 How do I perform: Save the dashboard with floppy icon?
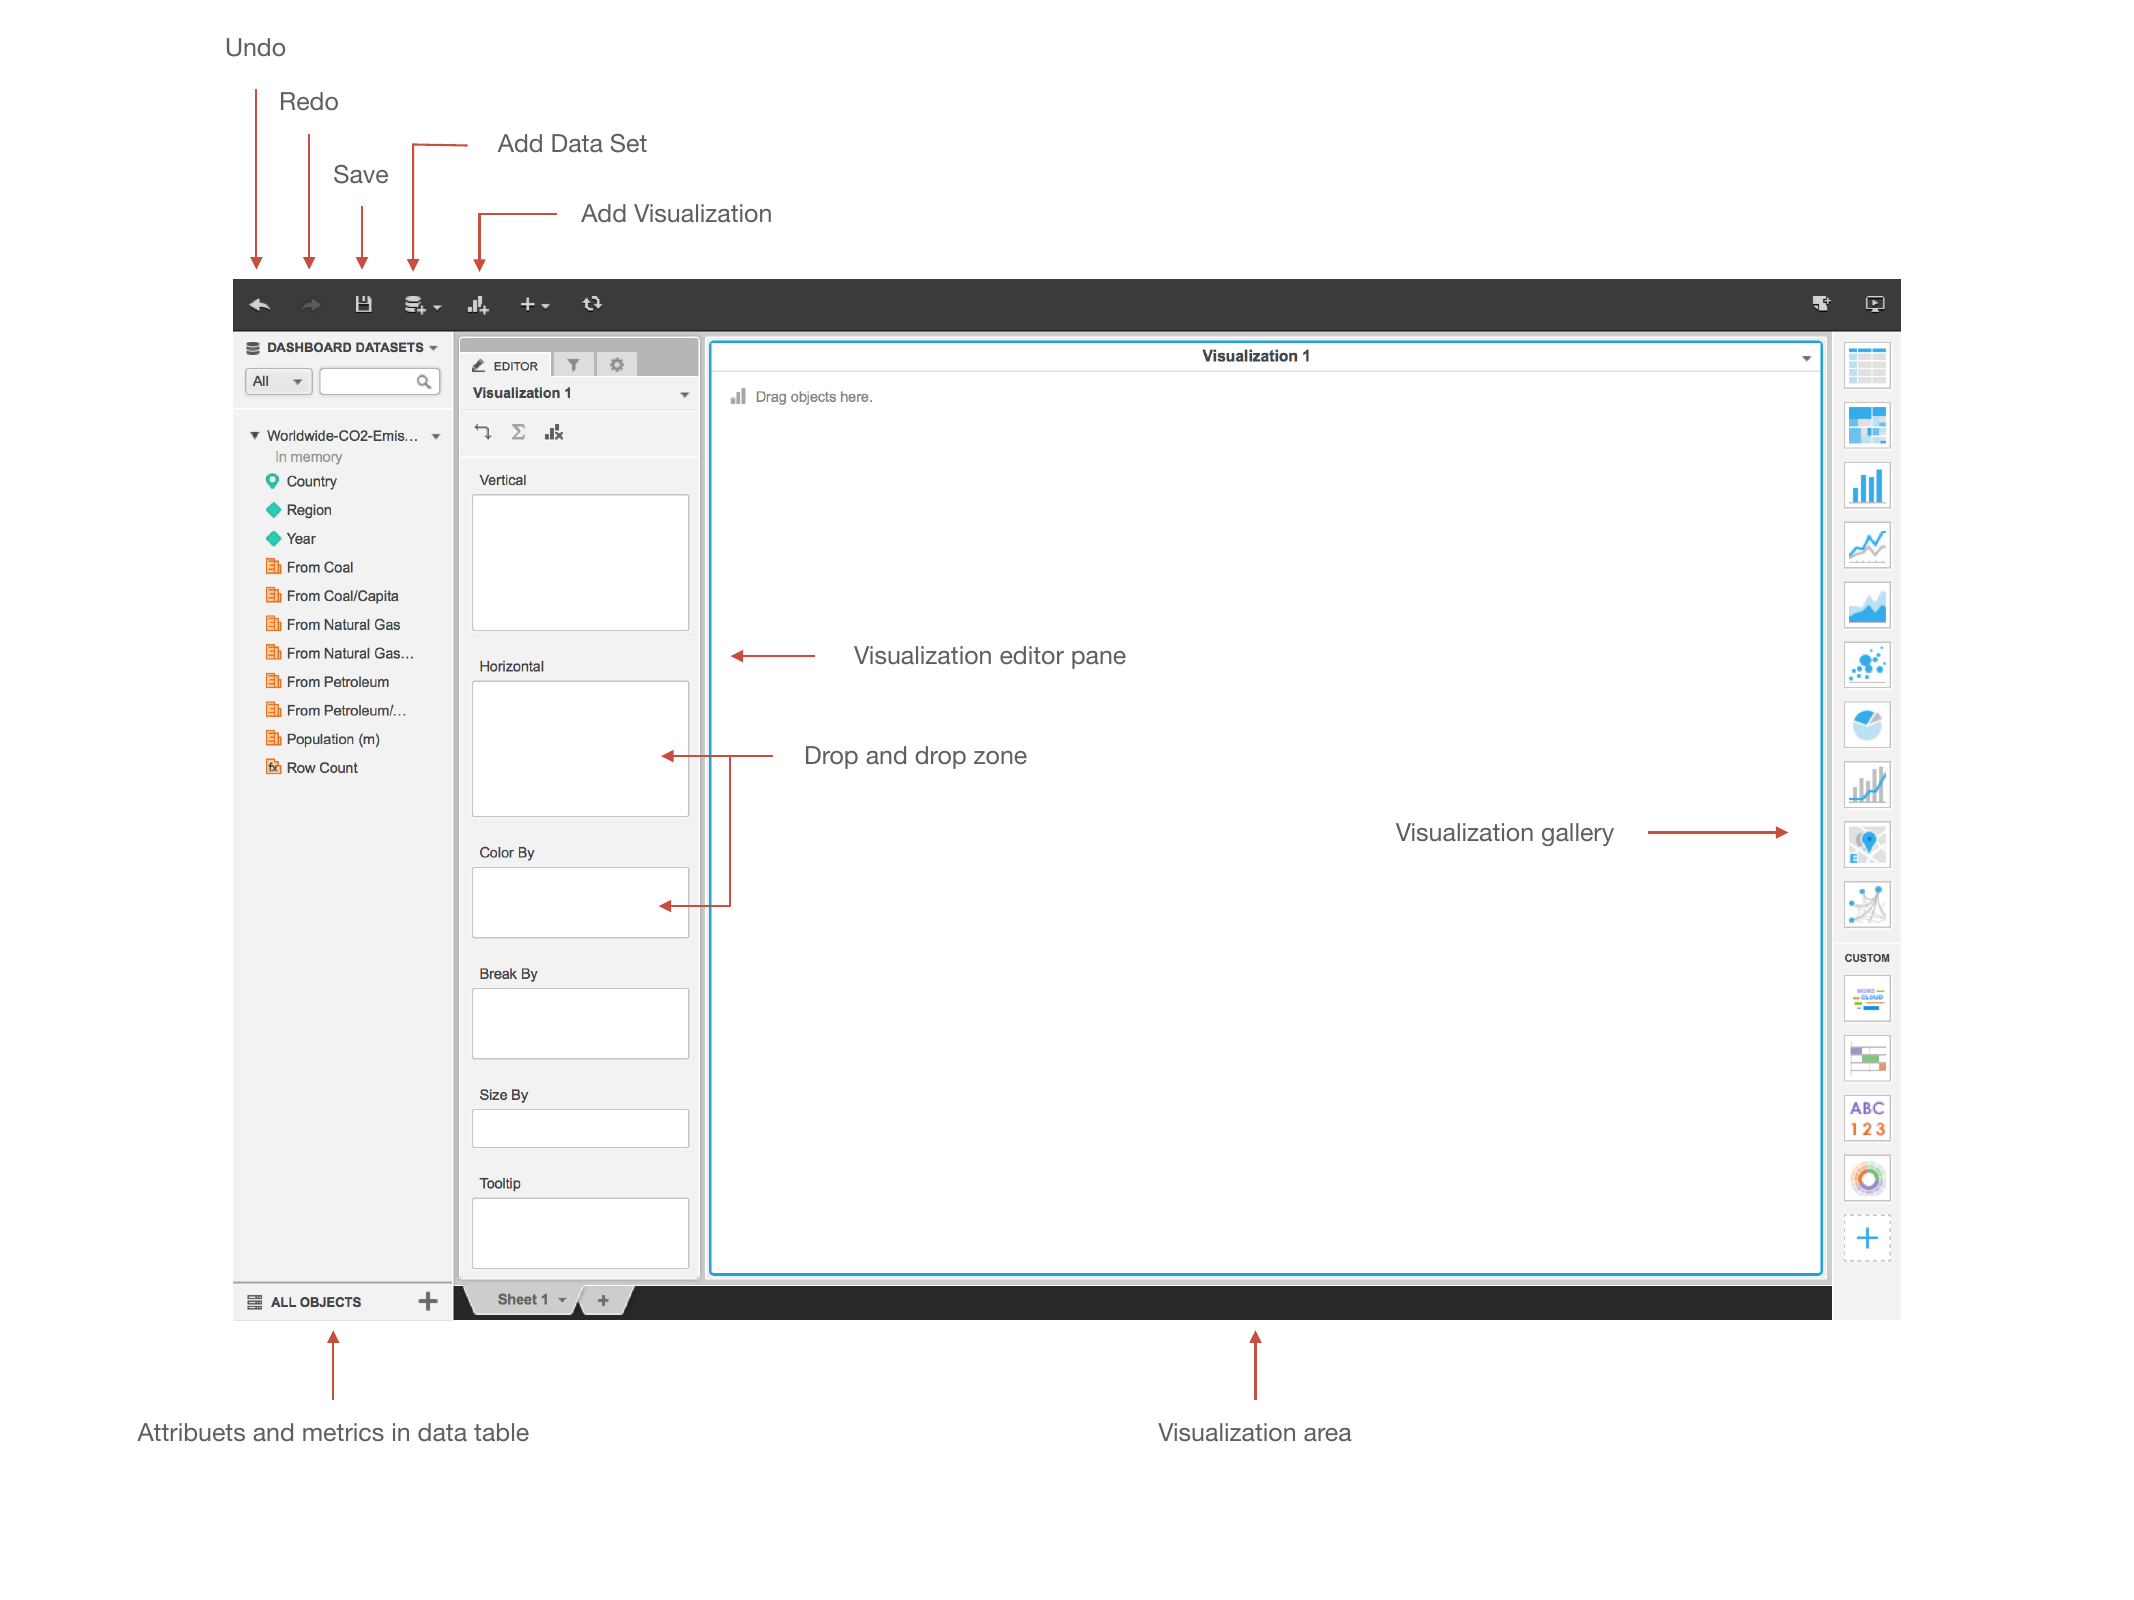click(x=363, y=305)
